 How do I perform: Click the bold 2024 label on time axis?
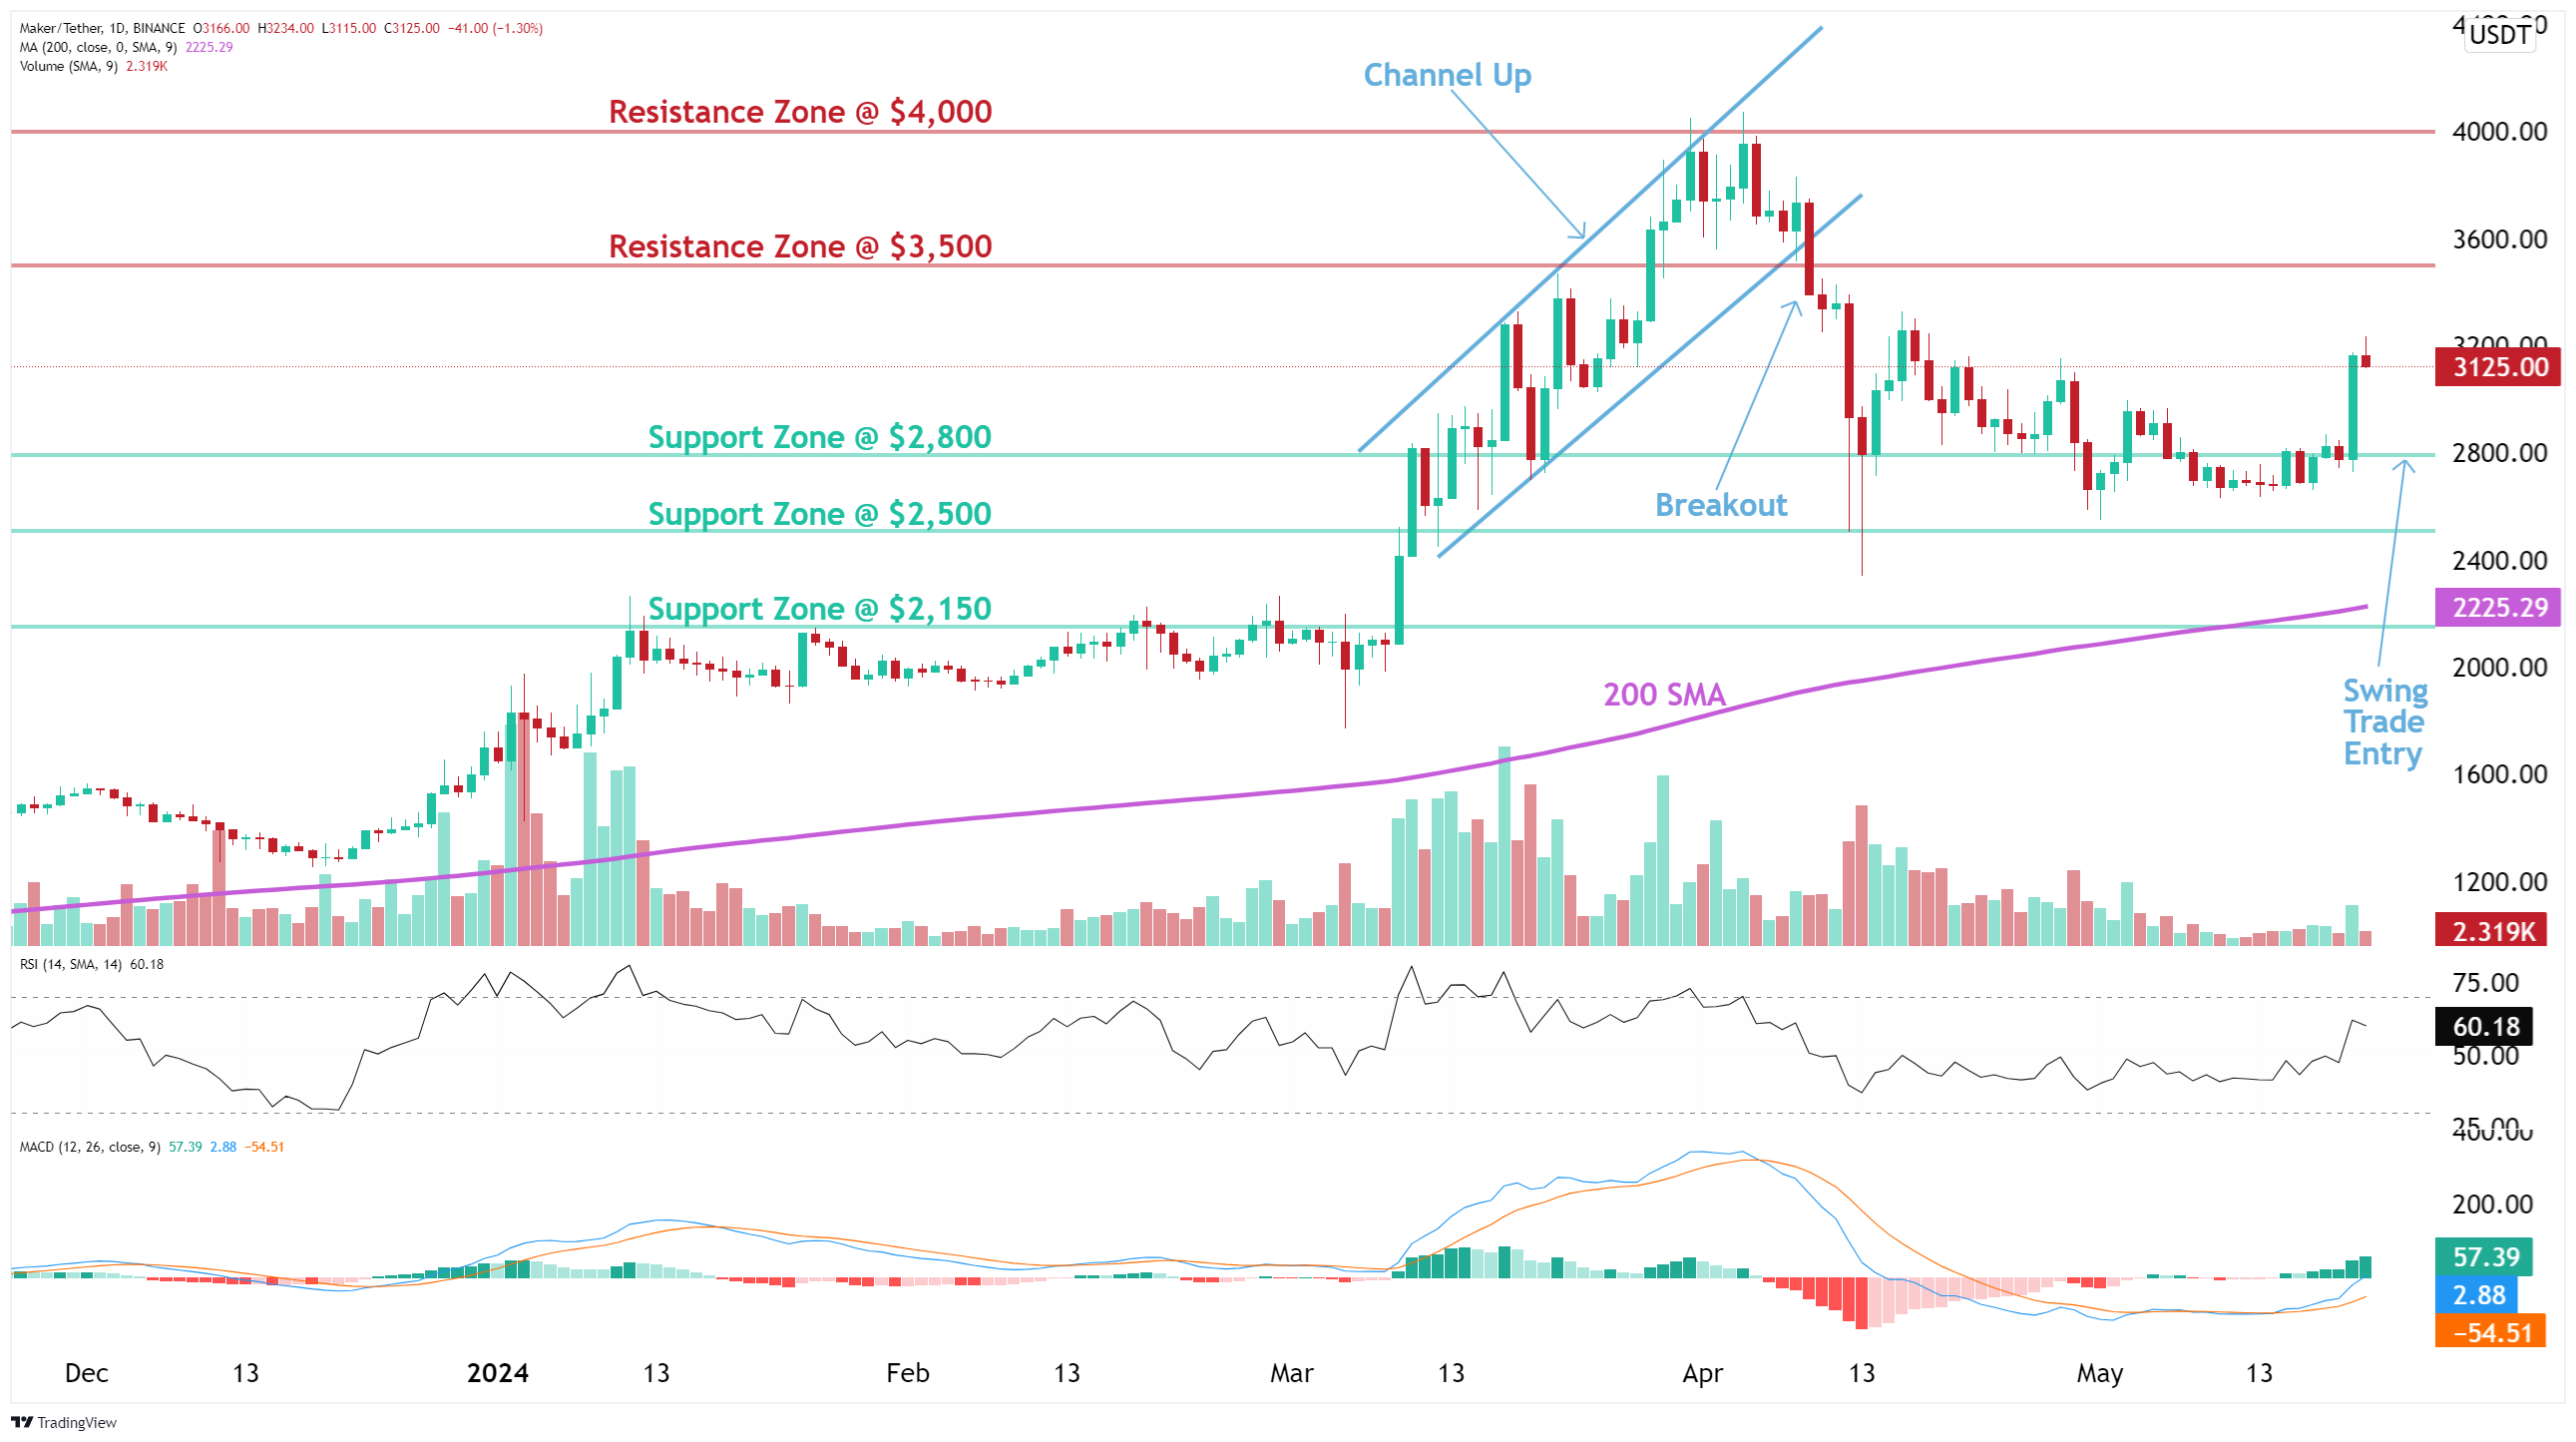tap(497, 1373)
